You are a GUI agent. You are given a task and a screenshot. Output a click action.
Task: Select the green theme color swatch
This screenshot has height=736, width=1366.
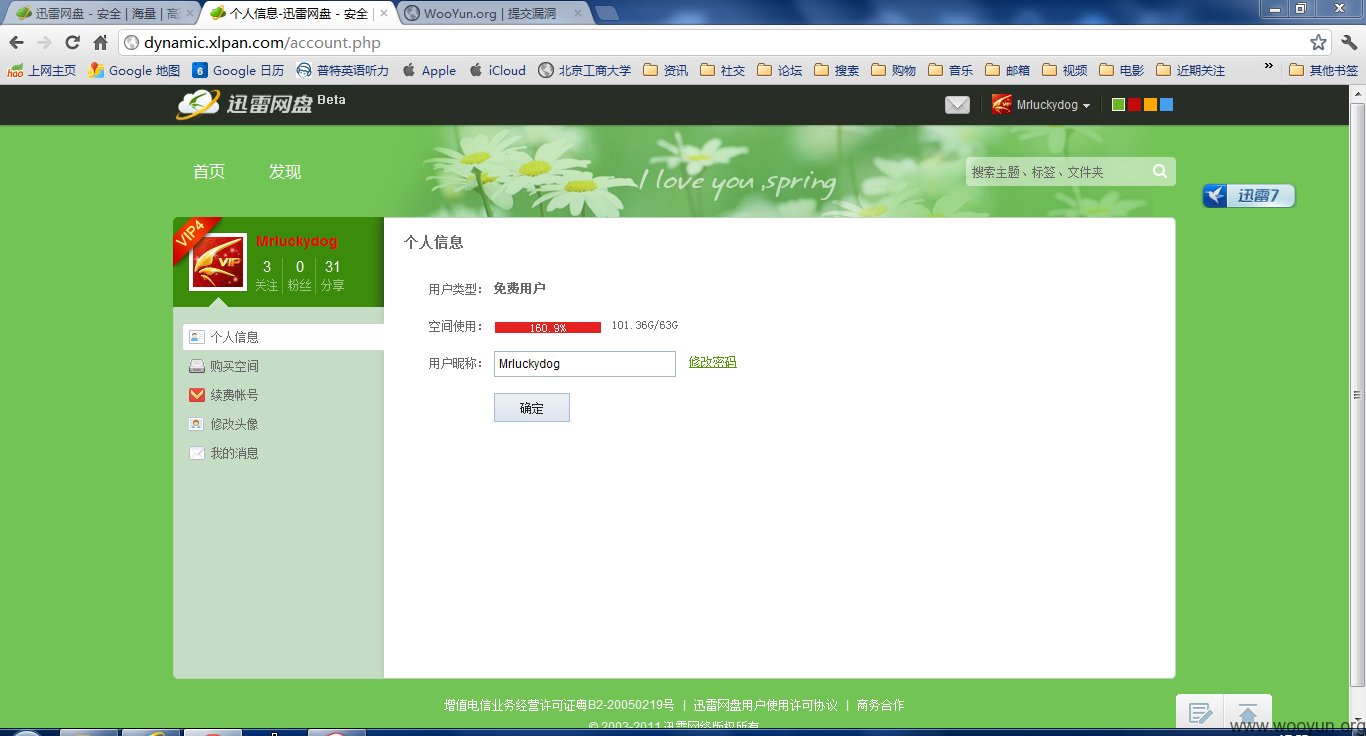(1119, 105)
